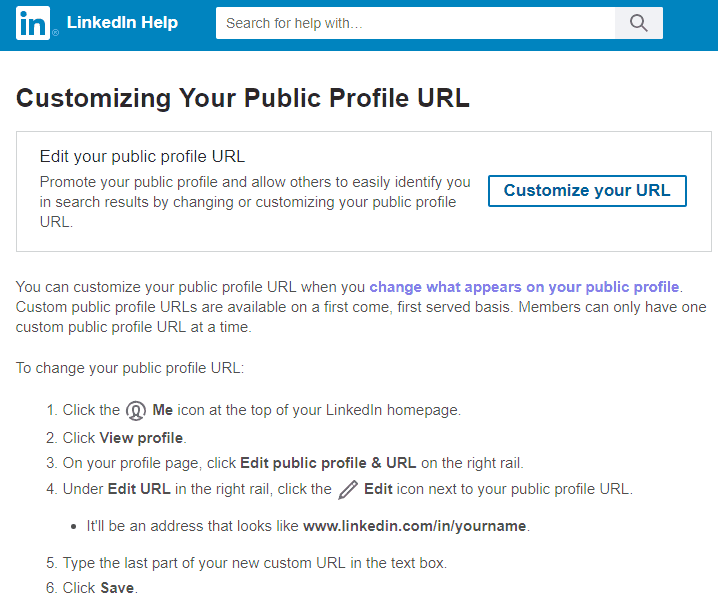This screenshot has width=718, height=607.
Task: Click the 'Edit your public profile URL' subheading
Action: click(142, 157)
